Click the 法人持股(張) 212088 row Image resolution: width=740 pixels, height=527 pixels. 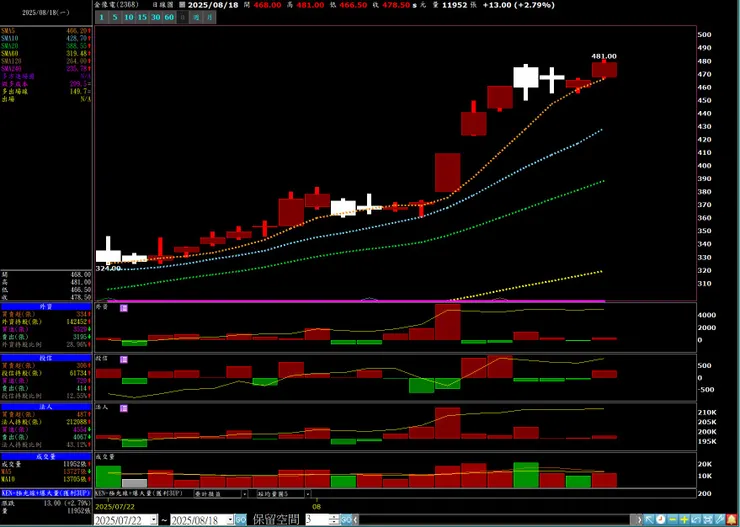(46, 422)
